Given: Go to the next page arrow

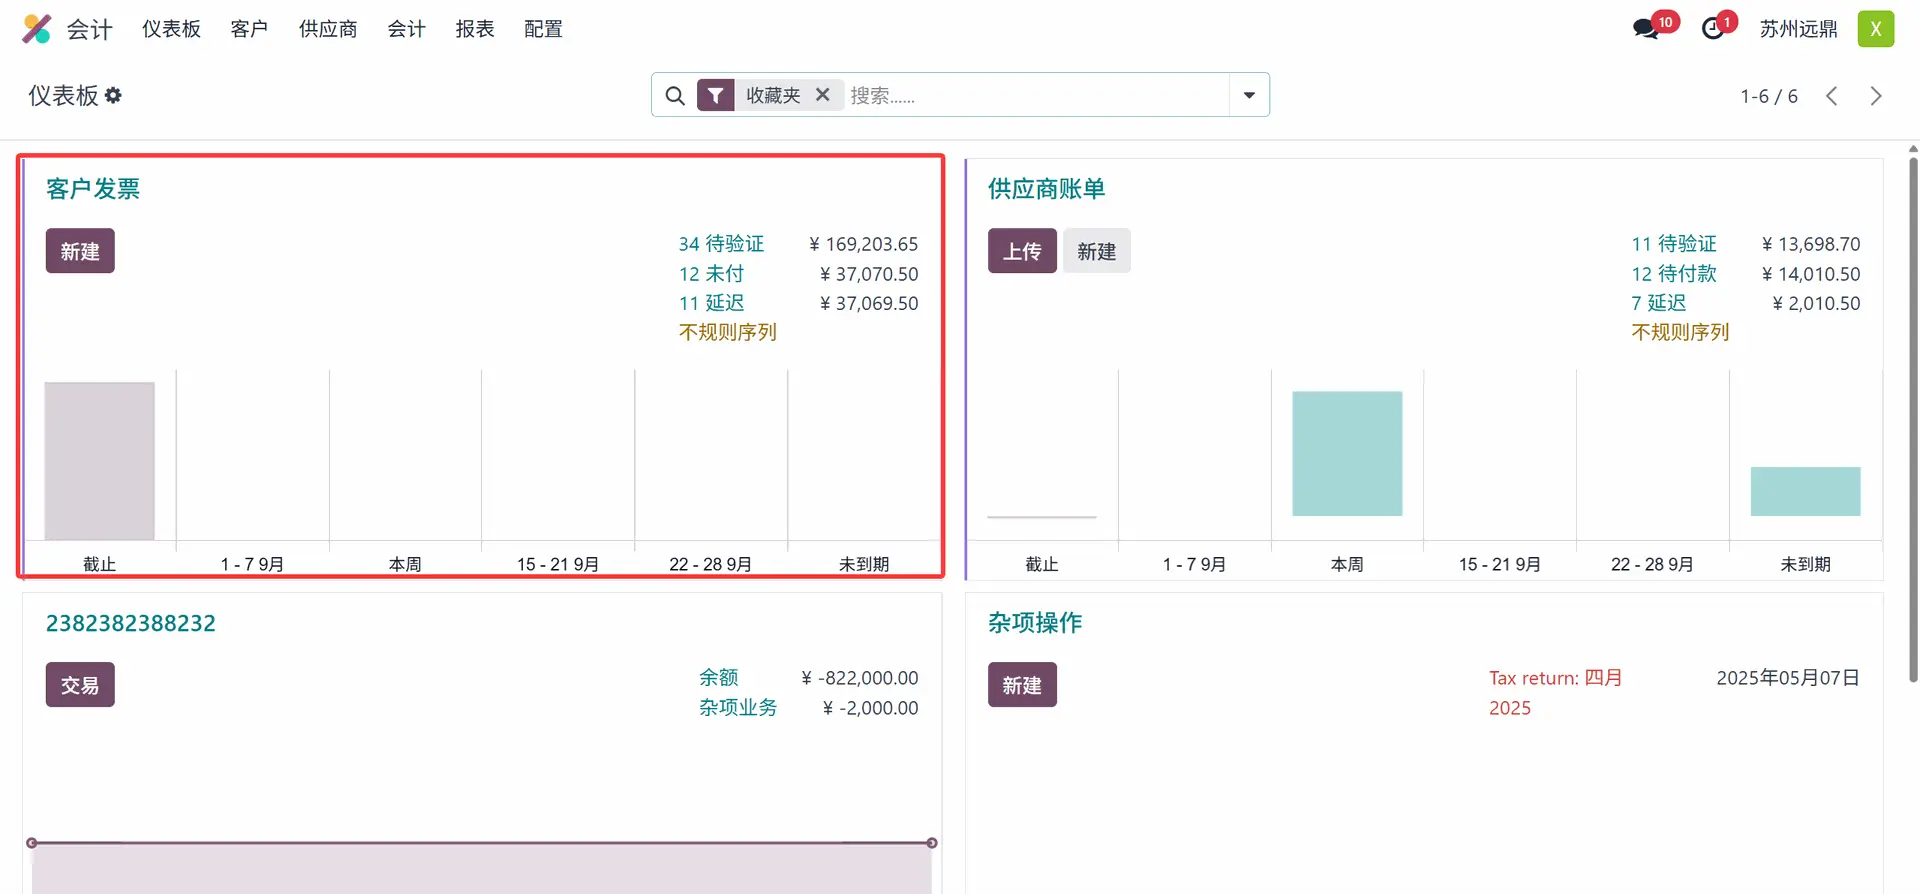Looking at the screenshot, I should (1876, 96).
